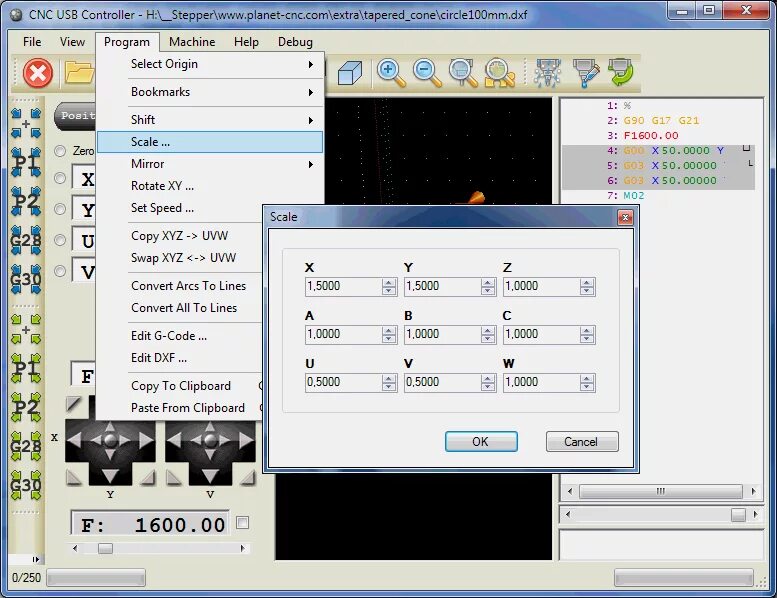
Task: Click Copy To Clipboard entry
Action: point(181,386)
